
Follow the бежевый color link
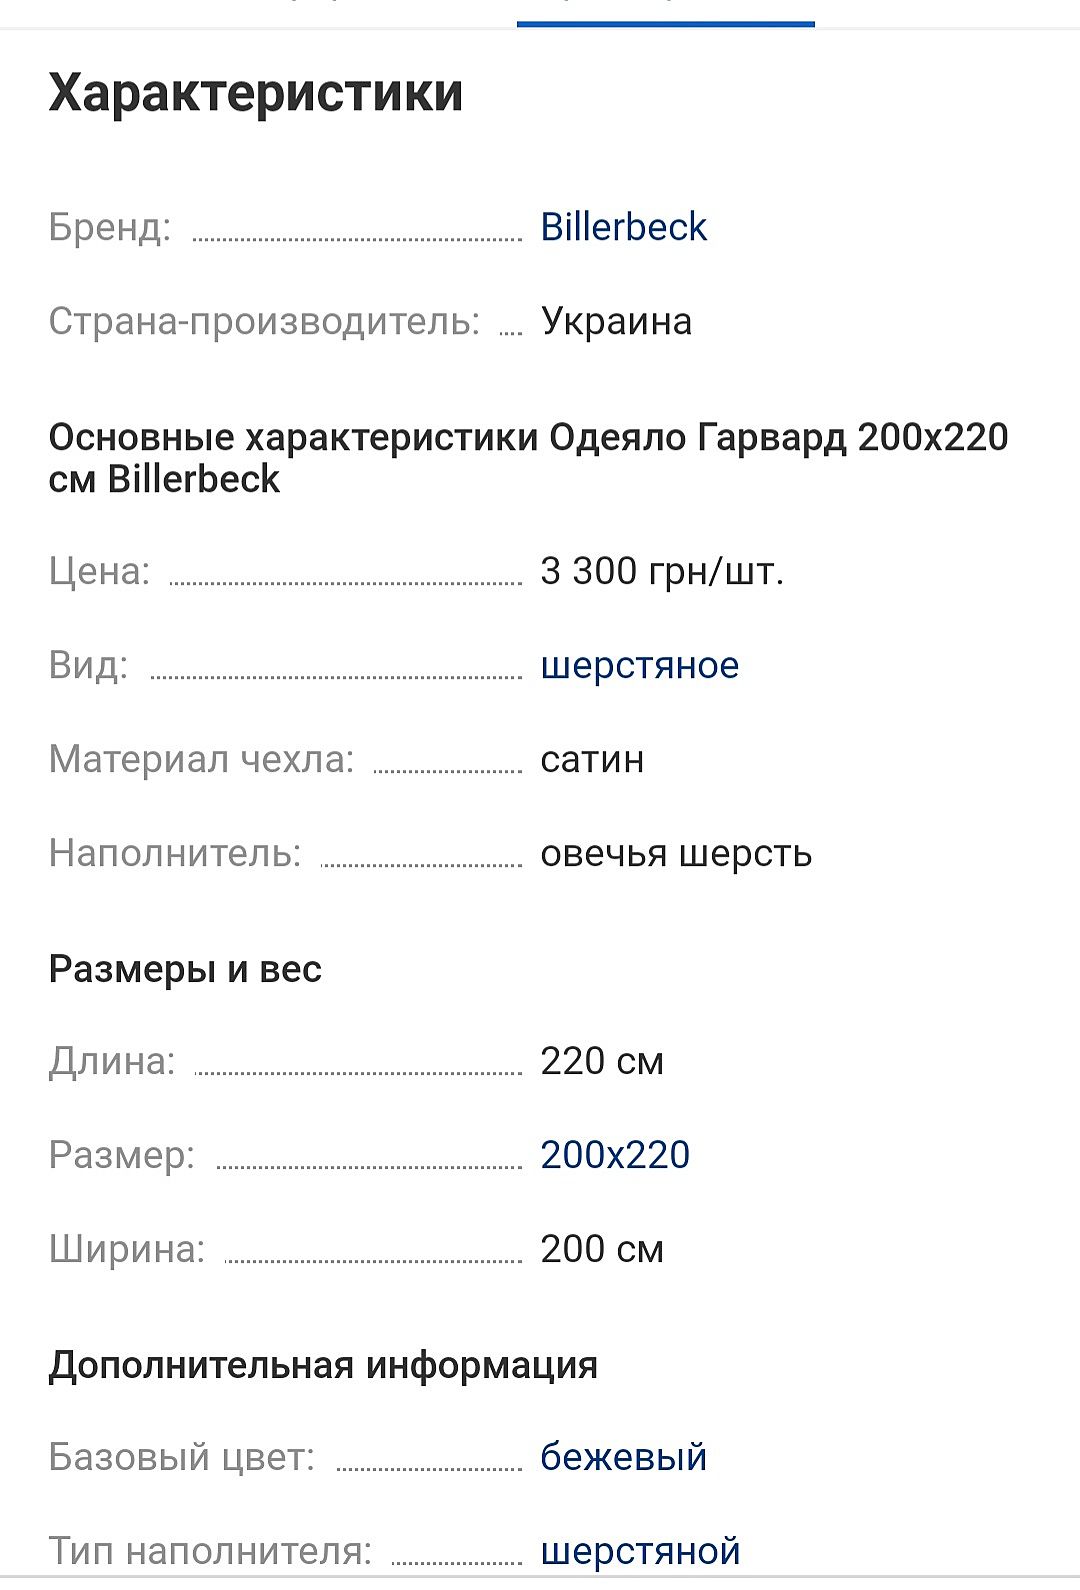coord(623,1457)
